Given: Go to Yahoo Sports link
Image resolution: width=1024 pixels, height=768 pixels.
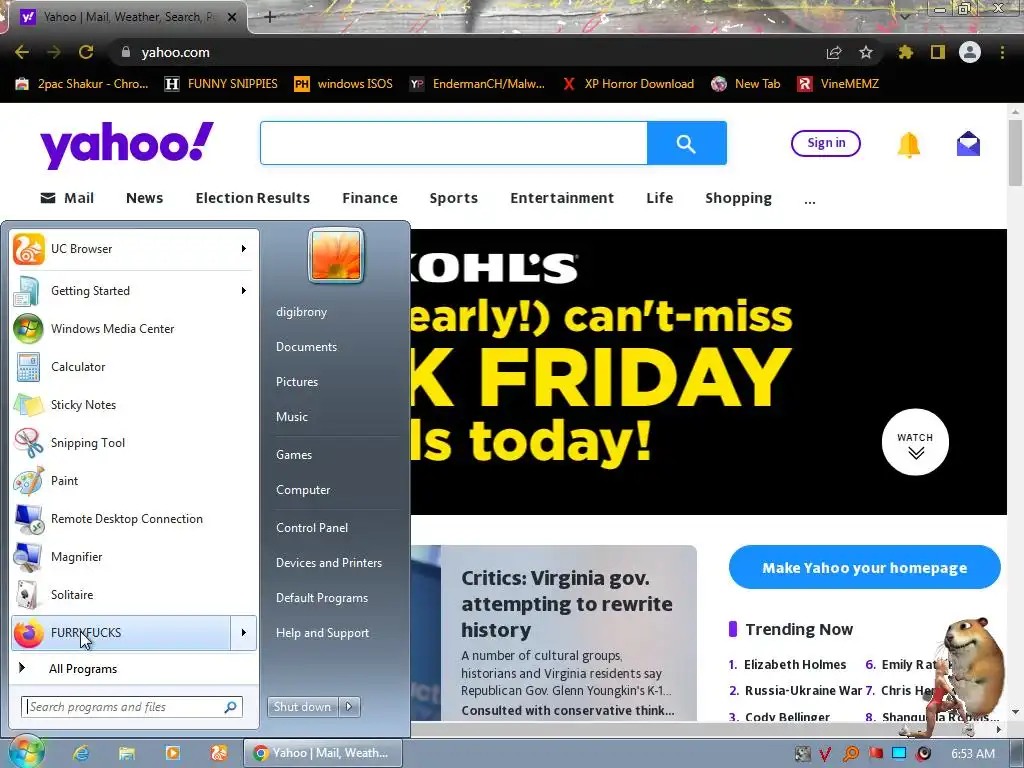Looking at the screenshot, I should click(x=454, y=198).
